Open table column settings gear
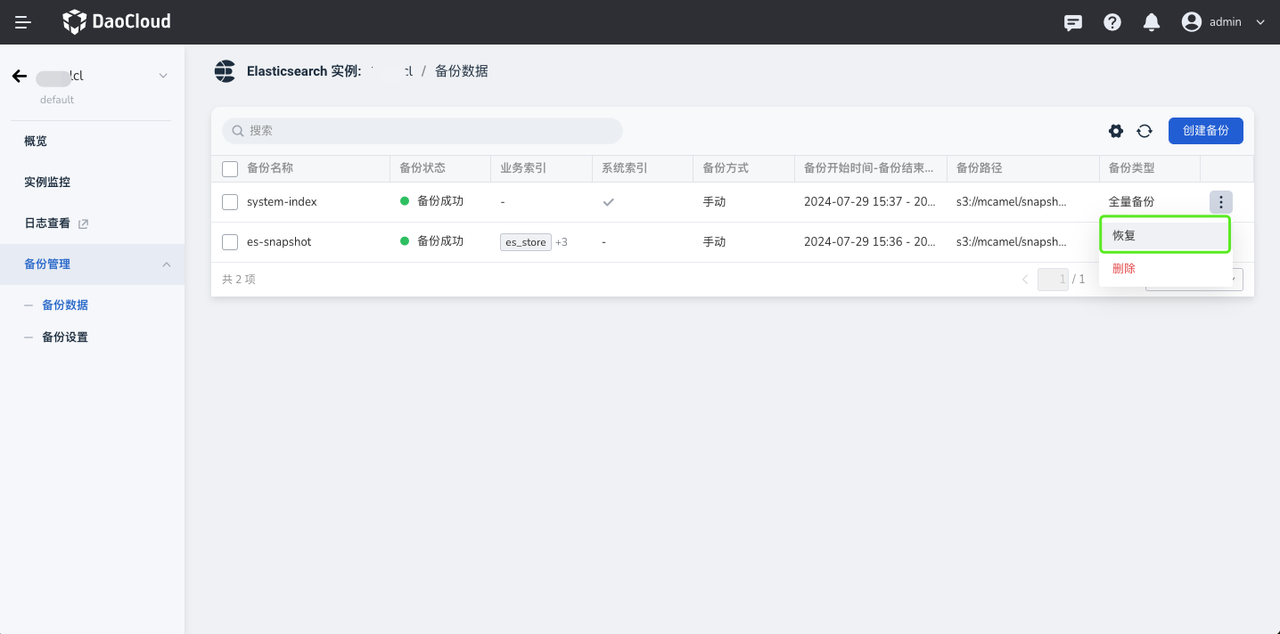 tap(1116, 131)
